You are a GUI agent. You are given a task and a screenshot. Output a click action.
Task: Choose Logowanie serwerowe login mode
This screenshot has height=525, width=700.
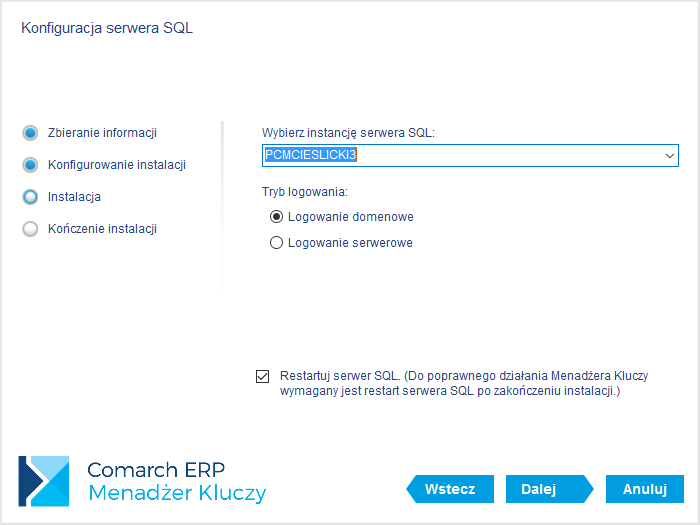[276, 243]
